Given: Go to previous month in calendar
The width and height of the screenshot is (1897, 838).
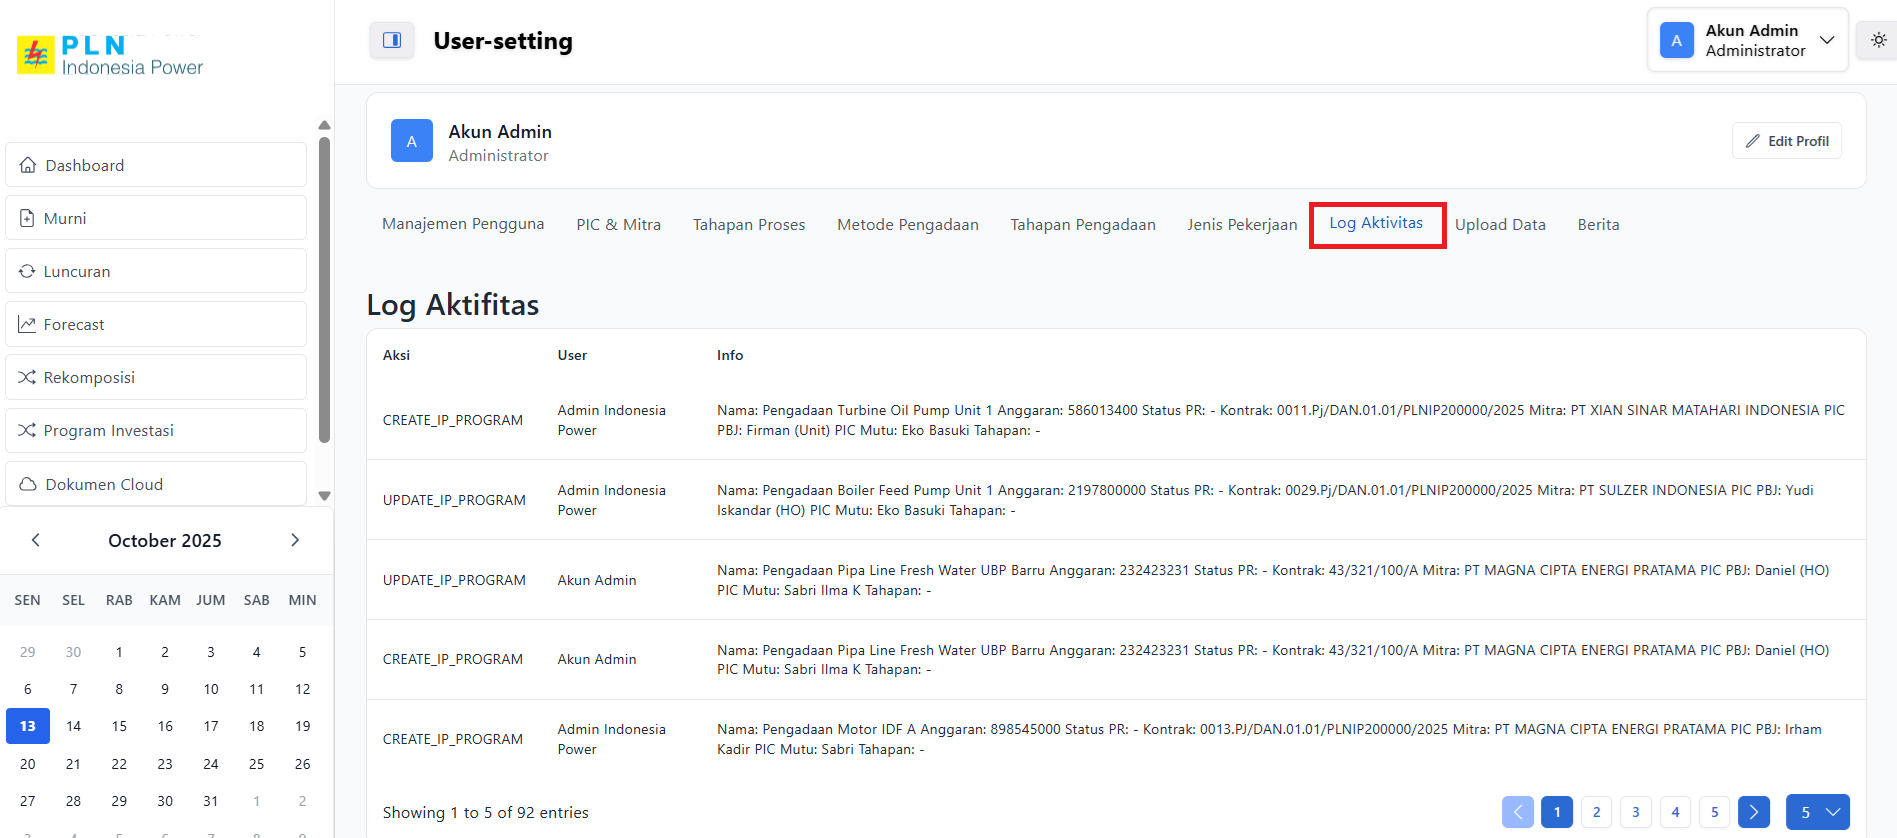Looking at the screenshot, I should tap(36, 540).
